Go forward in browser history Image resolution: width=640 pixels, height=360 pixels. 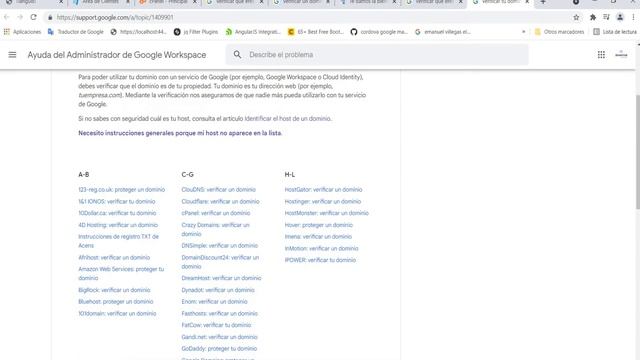20,17
